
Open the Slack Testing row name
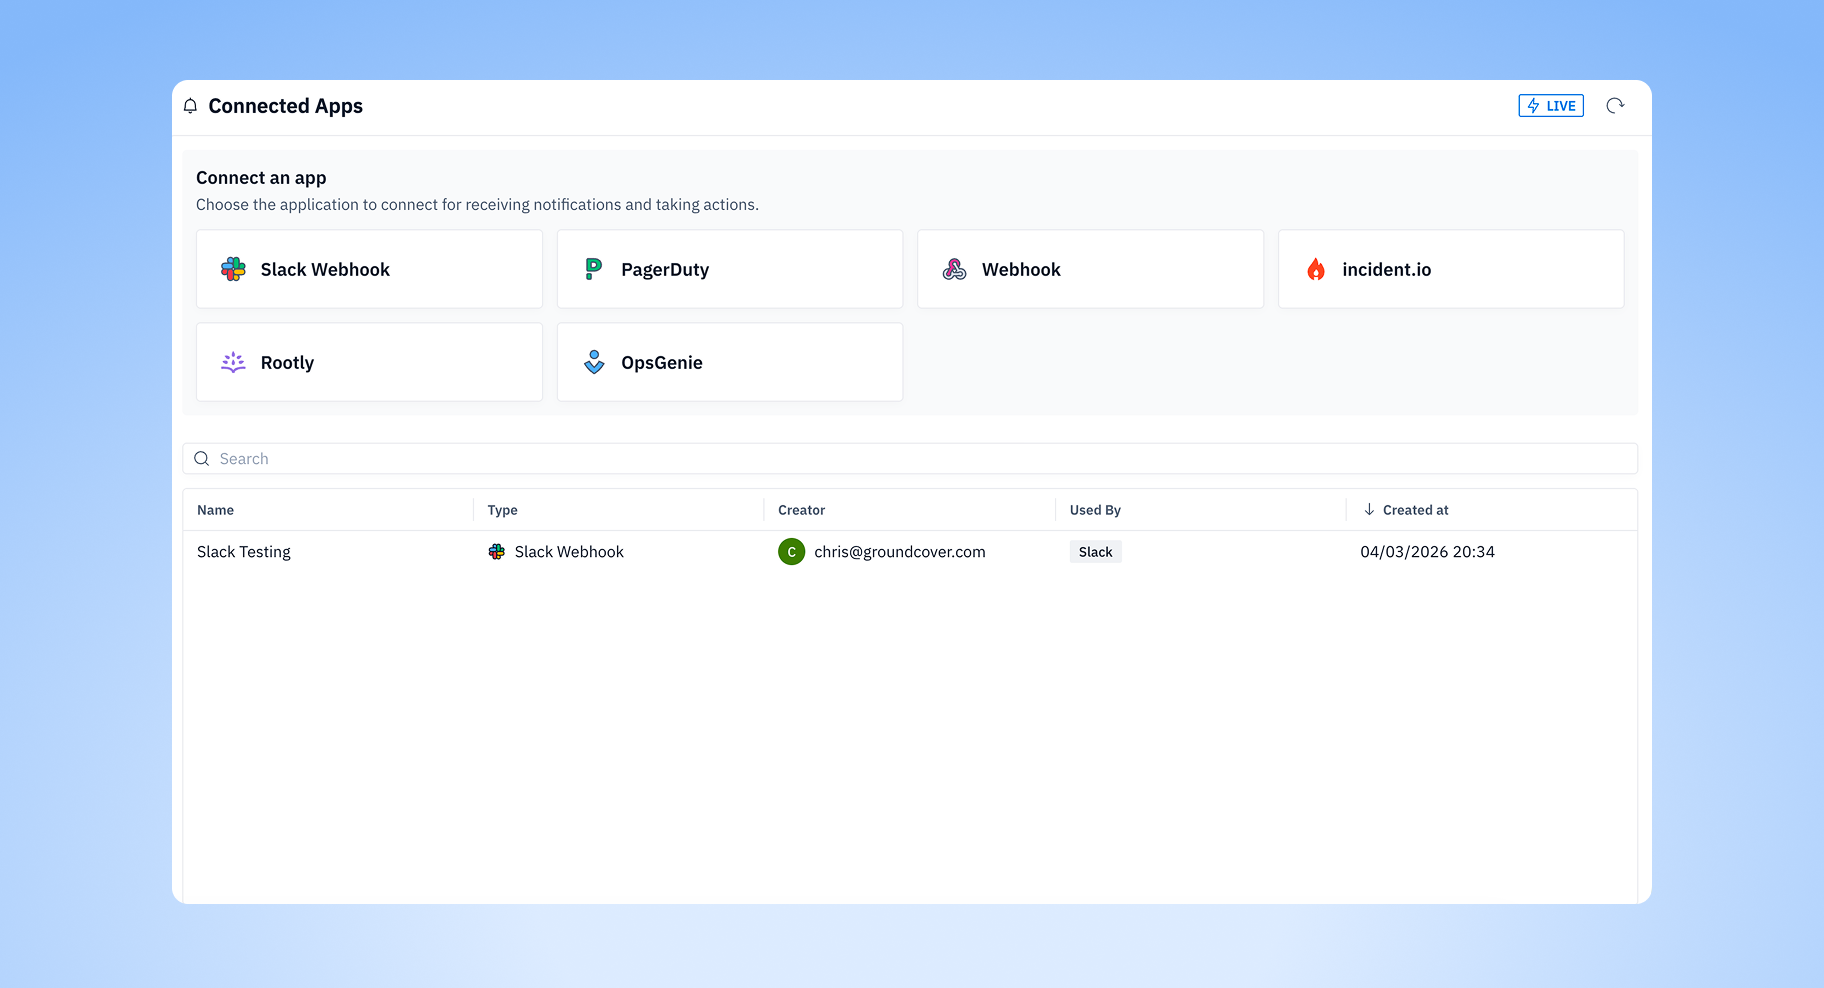[244, 552]
